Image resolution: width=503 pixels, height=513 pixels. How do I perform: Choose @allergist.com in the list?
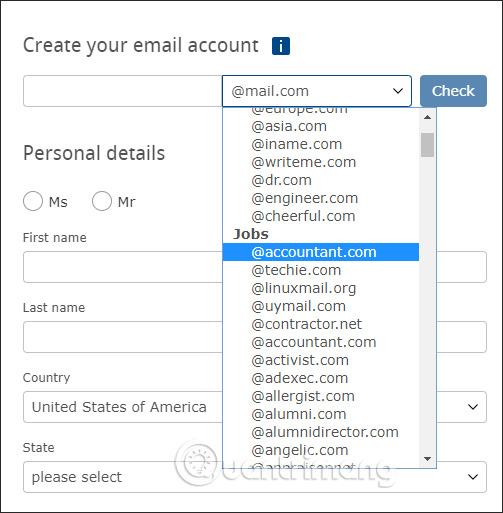[321, 396]
